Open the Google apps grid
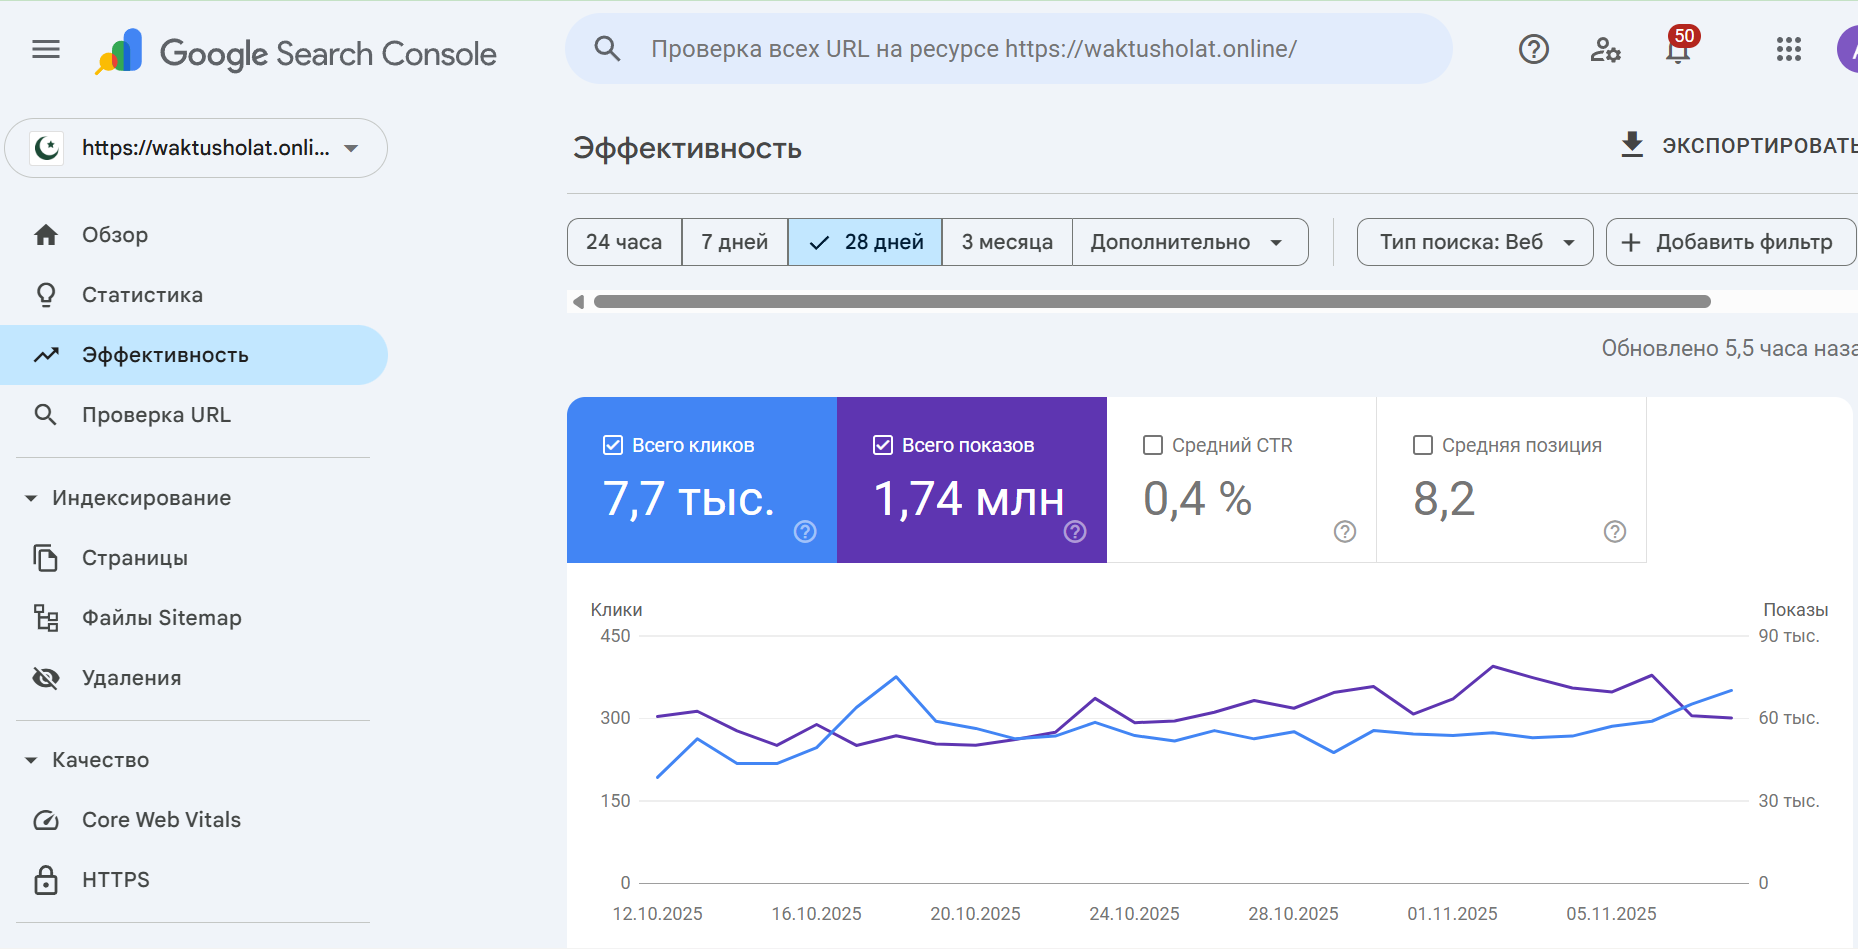Viewport: 1858px width, 949px height. click(x=1788, y=49)
